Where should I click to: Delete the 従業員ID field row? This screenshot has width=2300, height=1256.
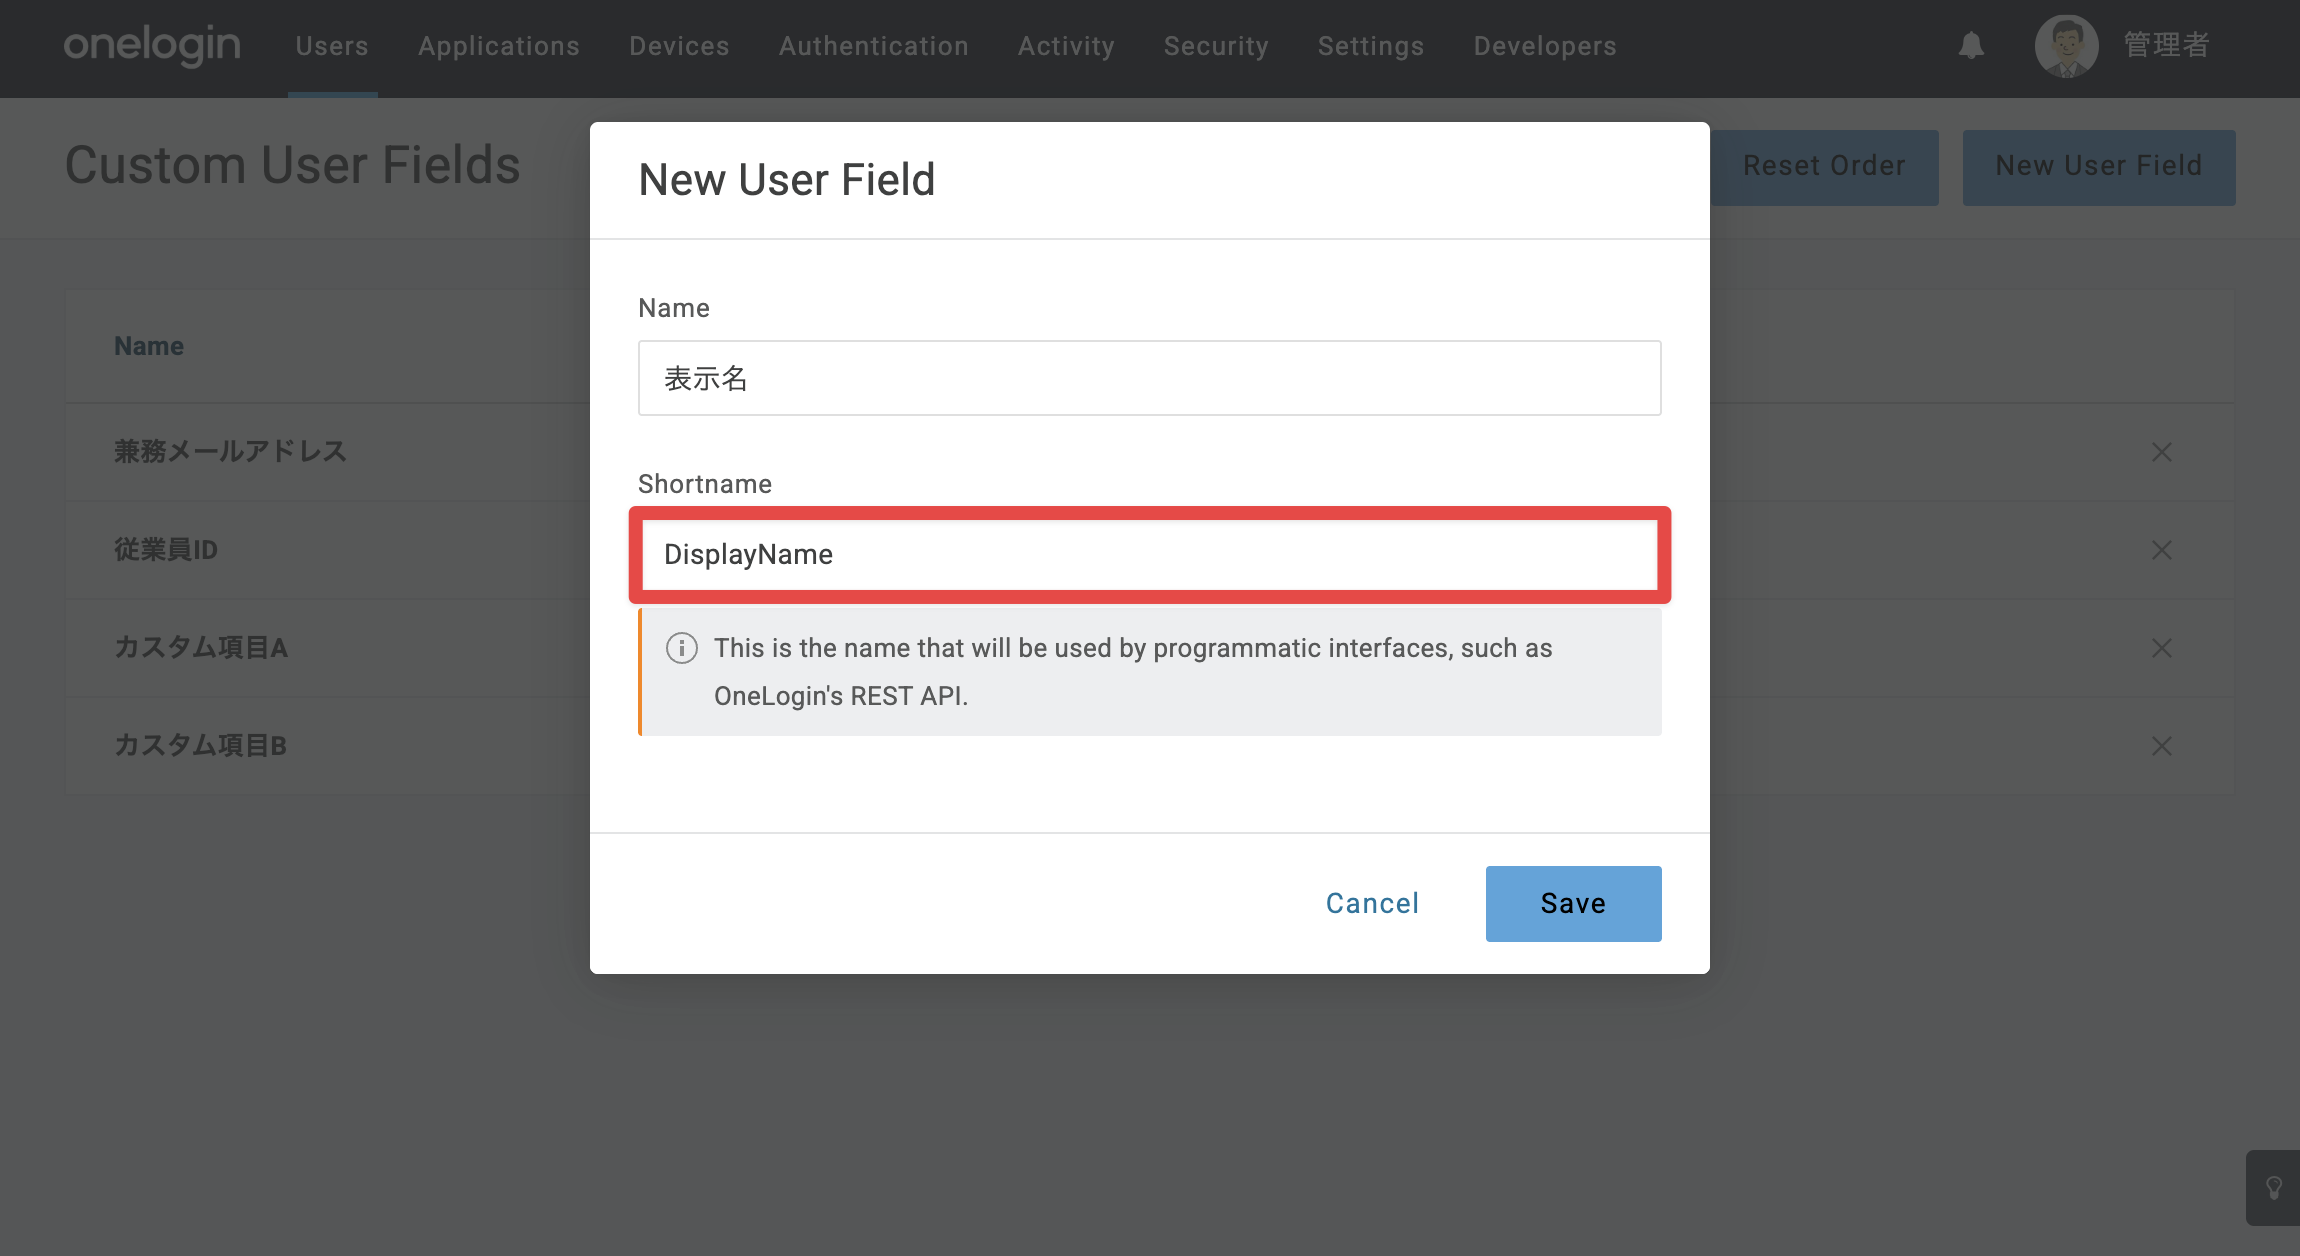[2161, 550]
